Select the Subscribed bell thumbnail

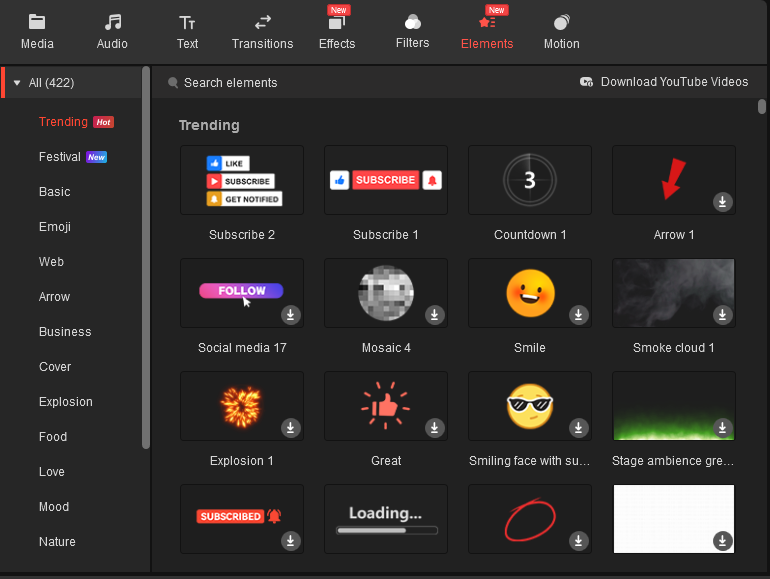tap(242, 519)
